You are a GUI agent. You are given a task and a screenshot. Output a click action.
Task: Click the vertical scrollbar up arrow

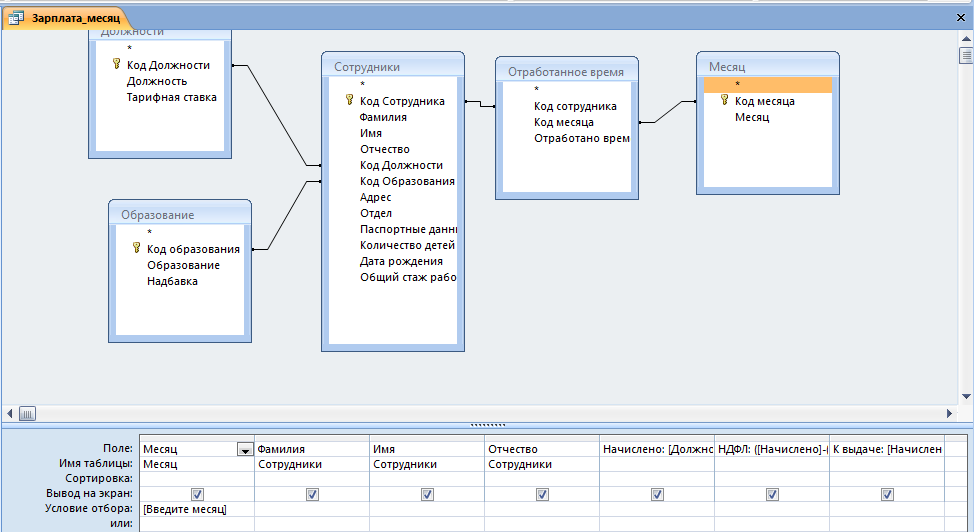pos(966,38)
